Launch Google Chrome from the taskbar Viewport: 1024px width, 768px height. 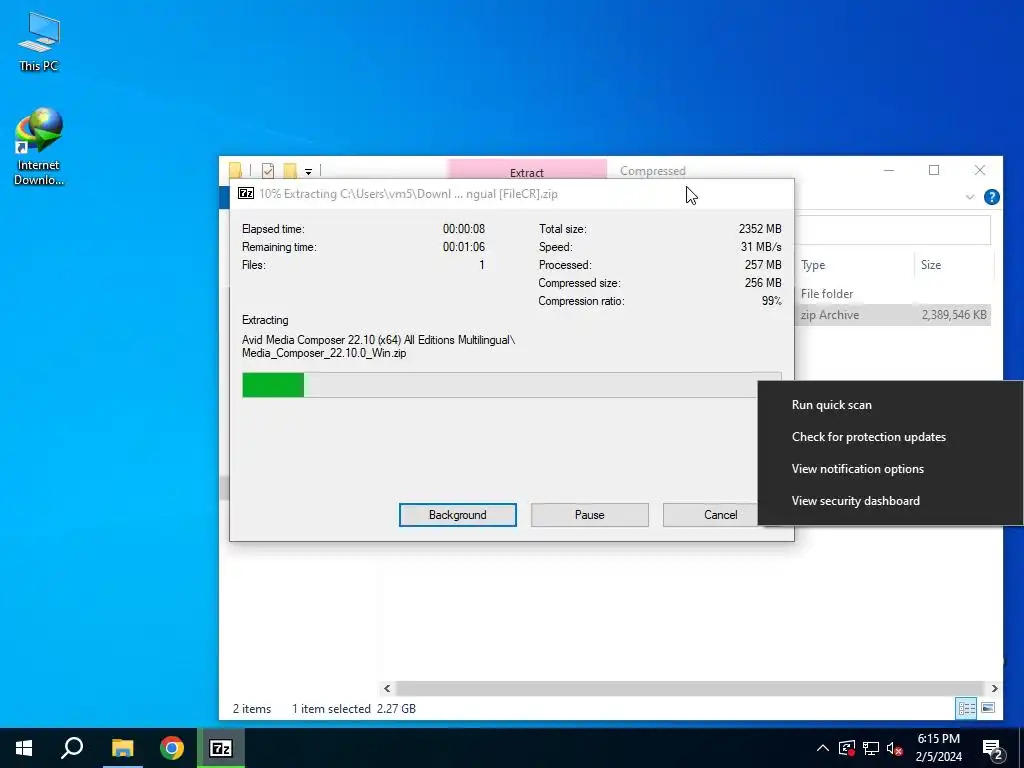point(172,748)
